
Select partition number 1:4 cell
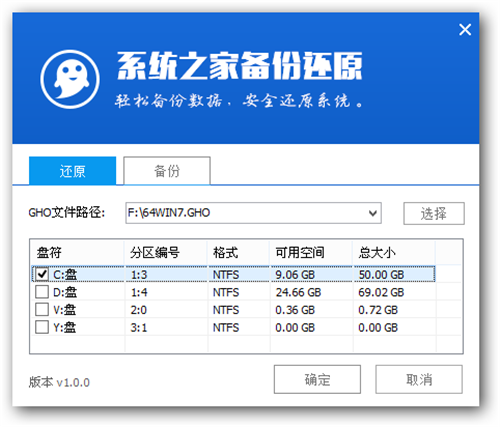(x=139, y=292)
